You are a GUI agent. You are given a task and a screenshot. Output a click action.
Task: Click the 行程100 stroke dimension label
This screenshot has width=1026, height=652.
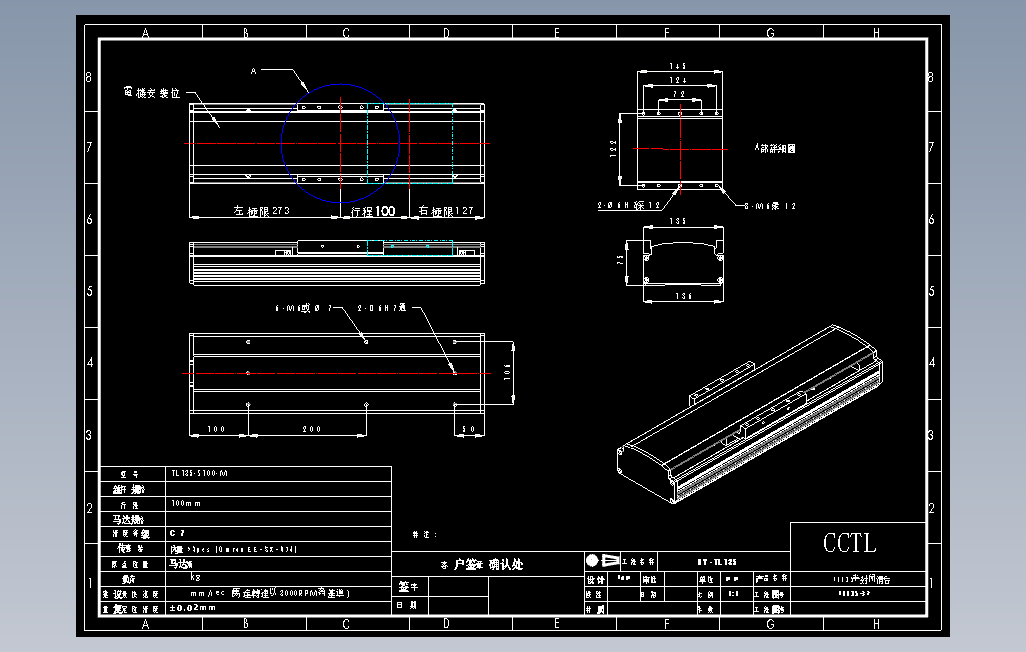373,211
